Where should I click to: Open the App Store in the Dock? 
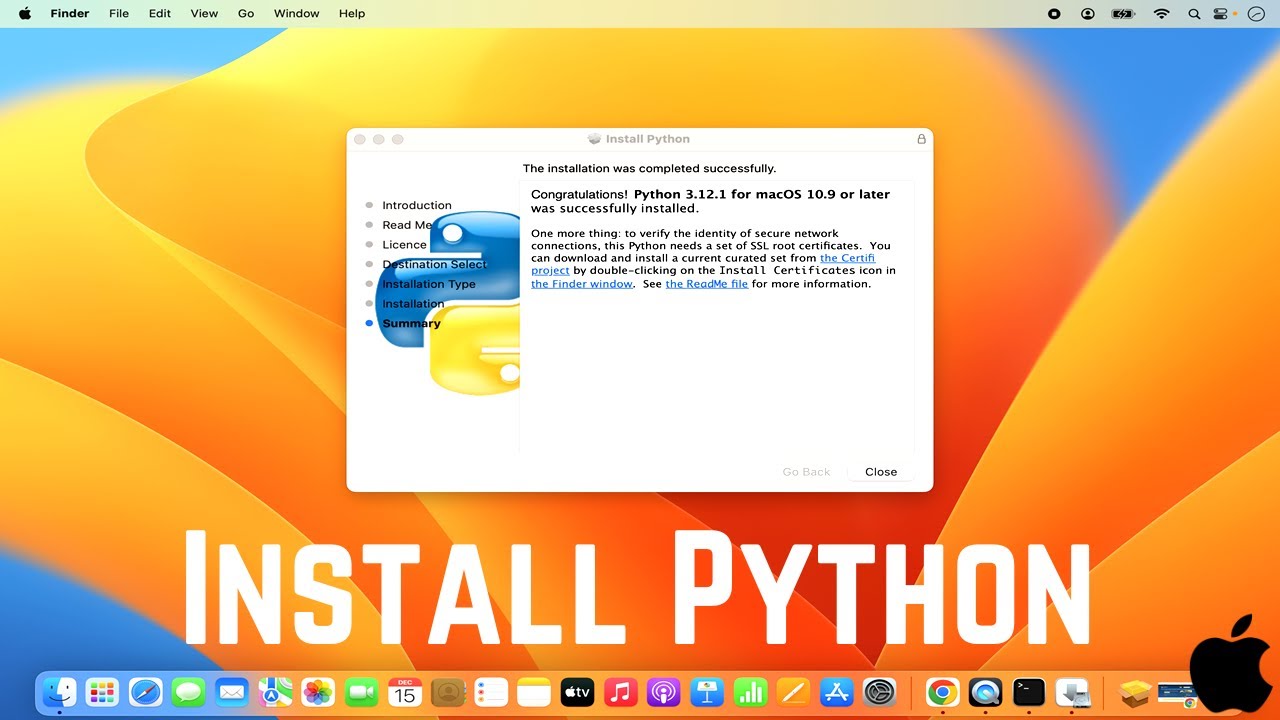[x=836, y=692]
